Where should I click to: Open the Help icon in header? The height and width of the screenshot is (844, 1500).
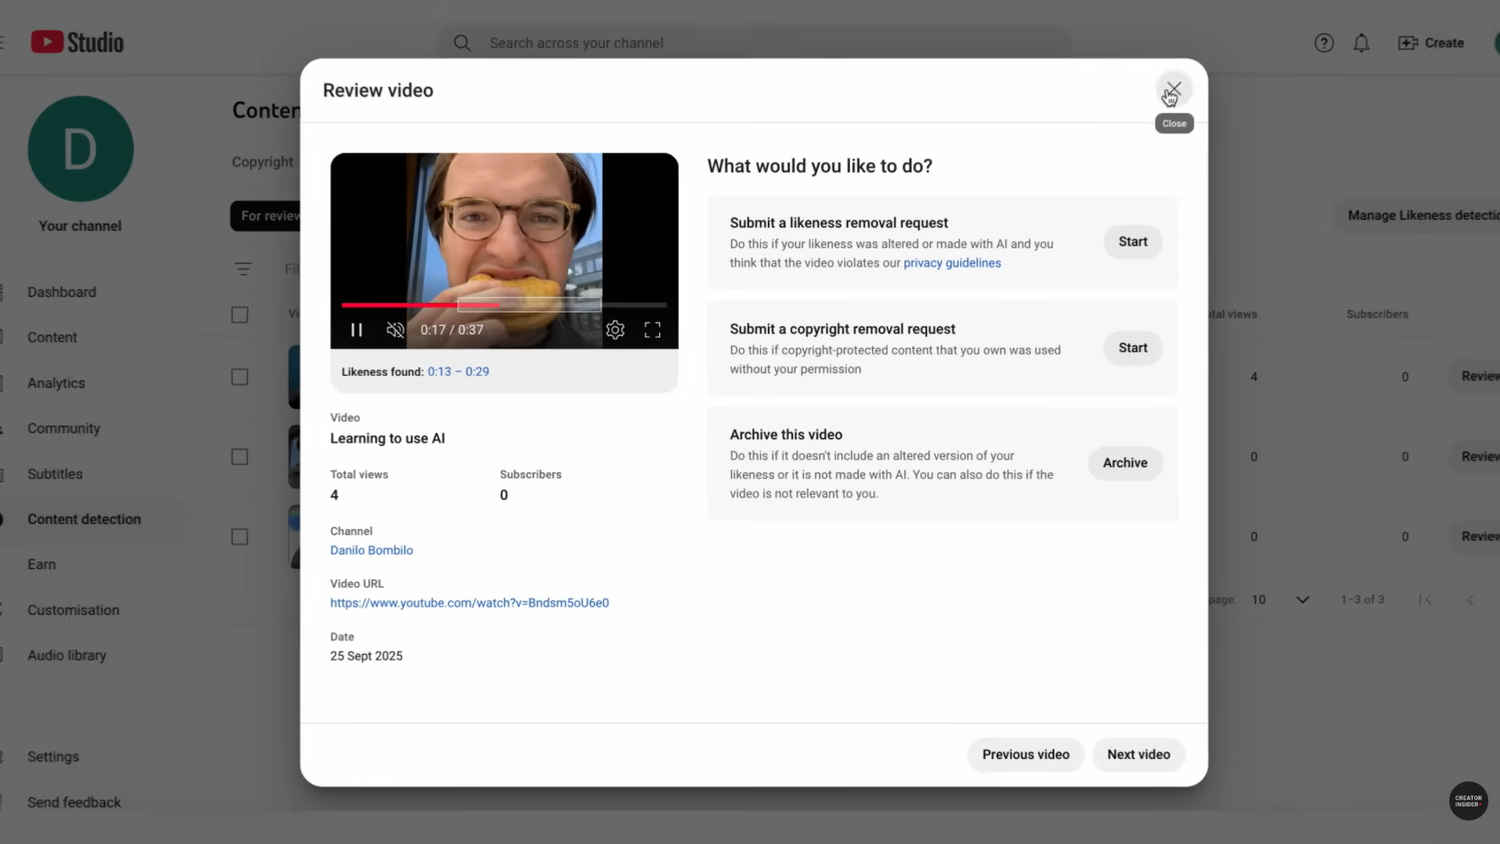[x=1323, y=43]
